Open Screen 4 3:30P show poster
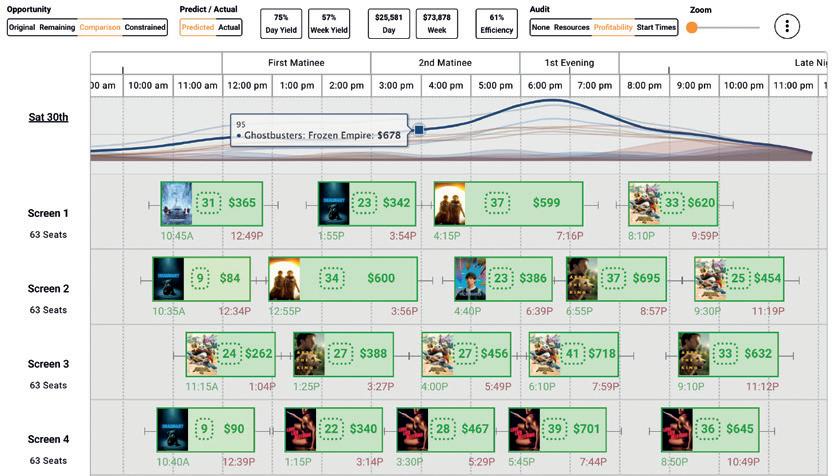 tap(413, 430)
